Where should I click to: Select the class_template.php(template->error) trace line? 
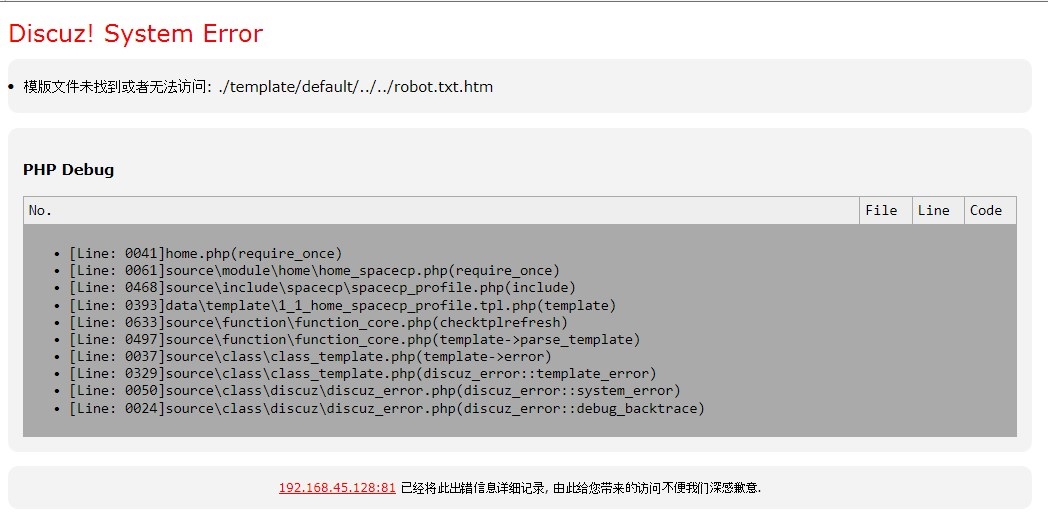click(310, 356)
